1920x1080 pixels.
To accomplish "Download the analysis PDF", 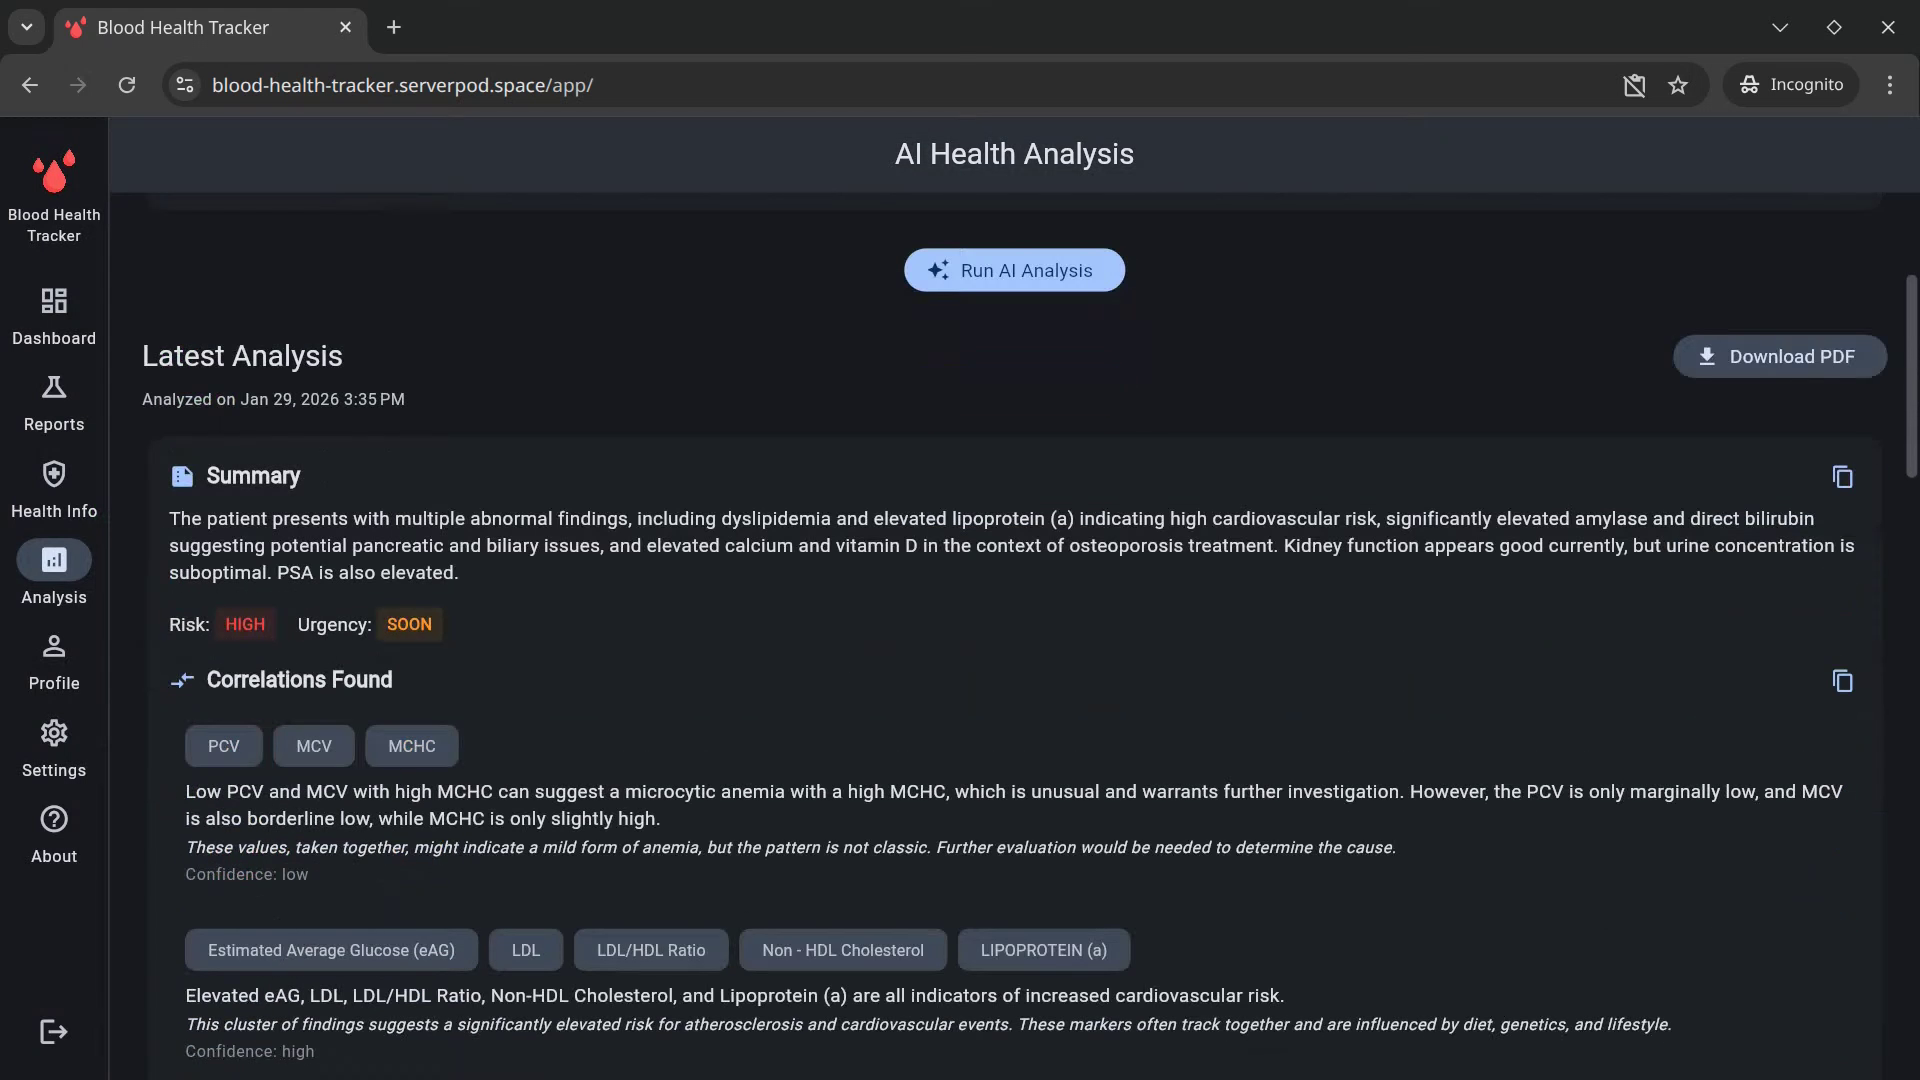I will click(1779, 357).
